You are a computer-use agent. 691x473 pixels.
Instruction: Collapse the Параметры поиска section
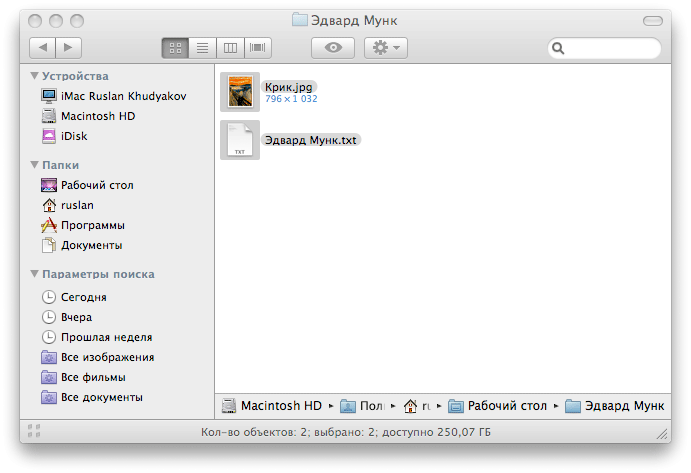34,274
